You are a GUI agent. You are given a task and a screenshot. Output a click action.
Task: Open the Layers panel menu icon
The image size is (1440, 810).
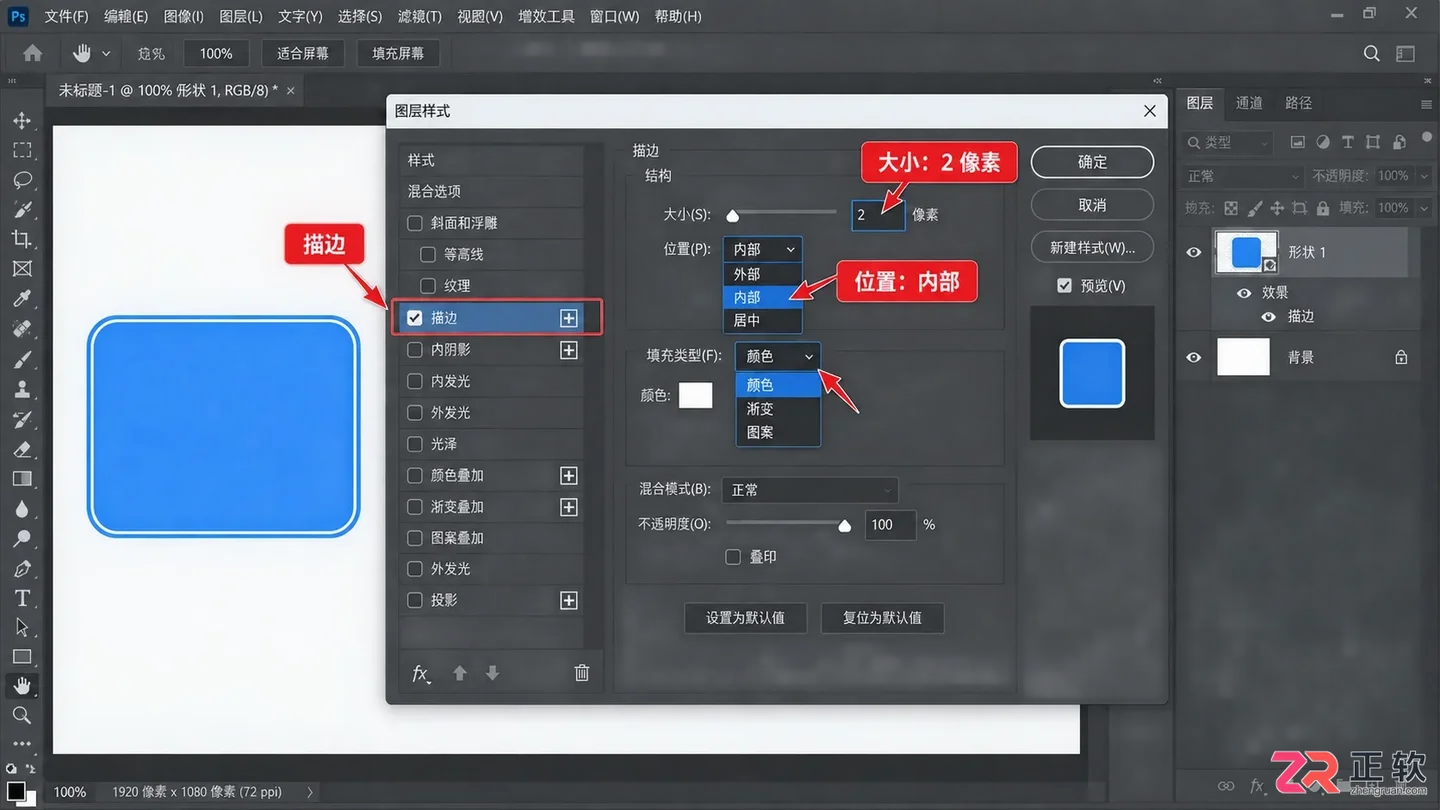click(x=1426, y=104)
